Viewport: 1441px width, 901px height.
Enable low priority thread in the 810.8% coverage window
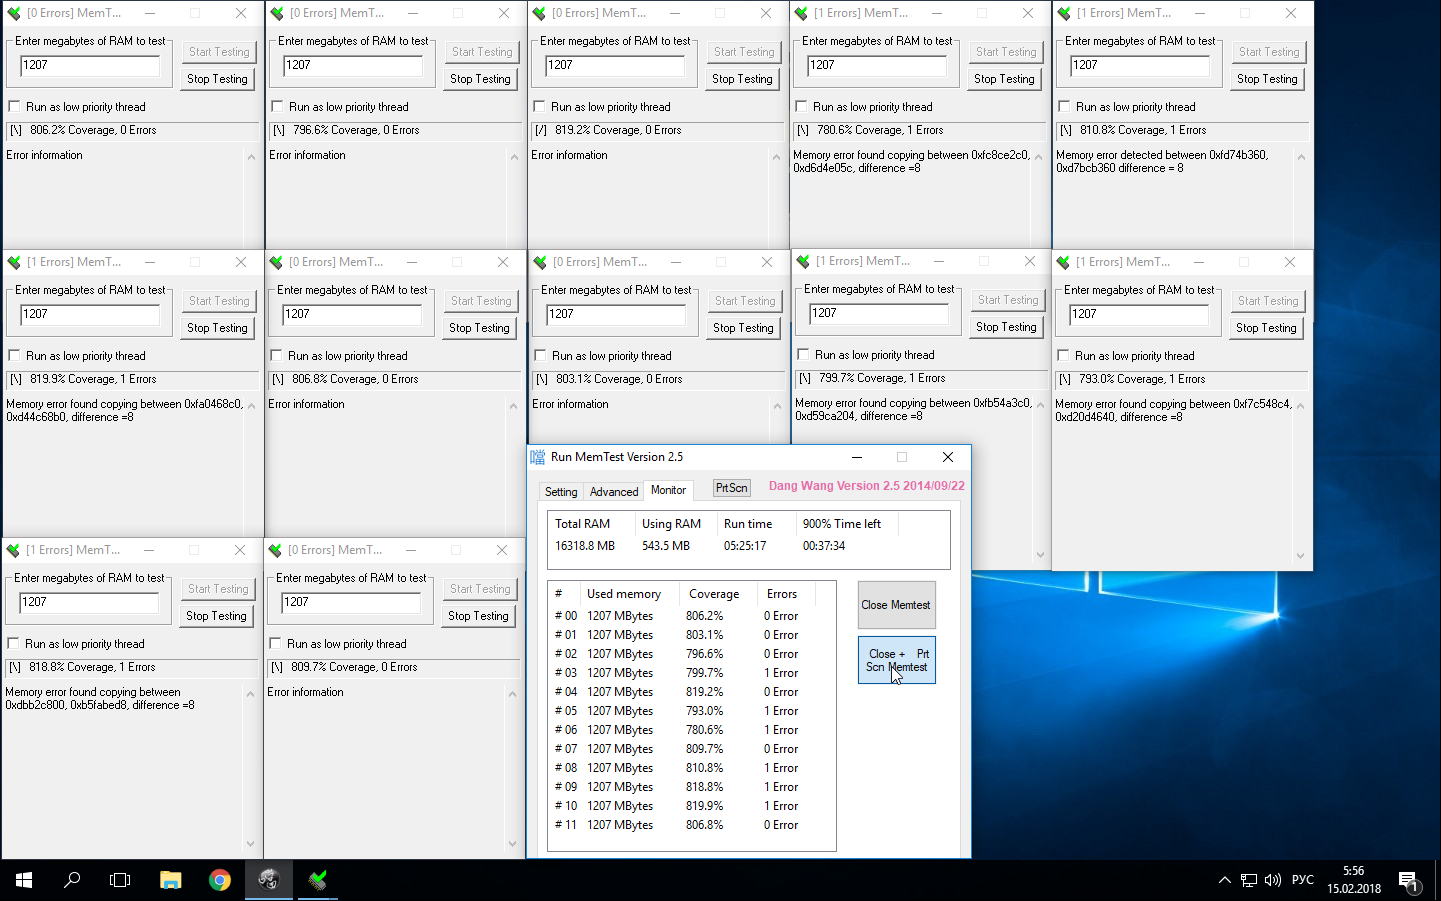click(1064, 107)
